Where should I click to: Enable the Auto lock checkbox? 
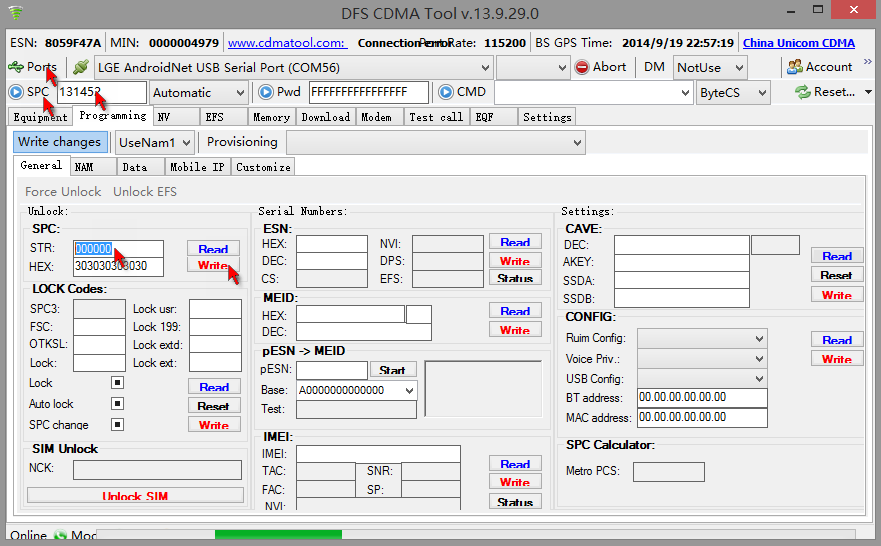tap(117, 404)
